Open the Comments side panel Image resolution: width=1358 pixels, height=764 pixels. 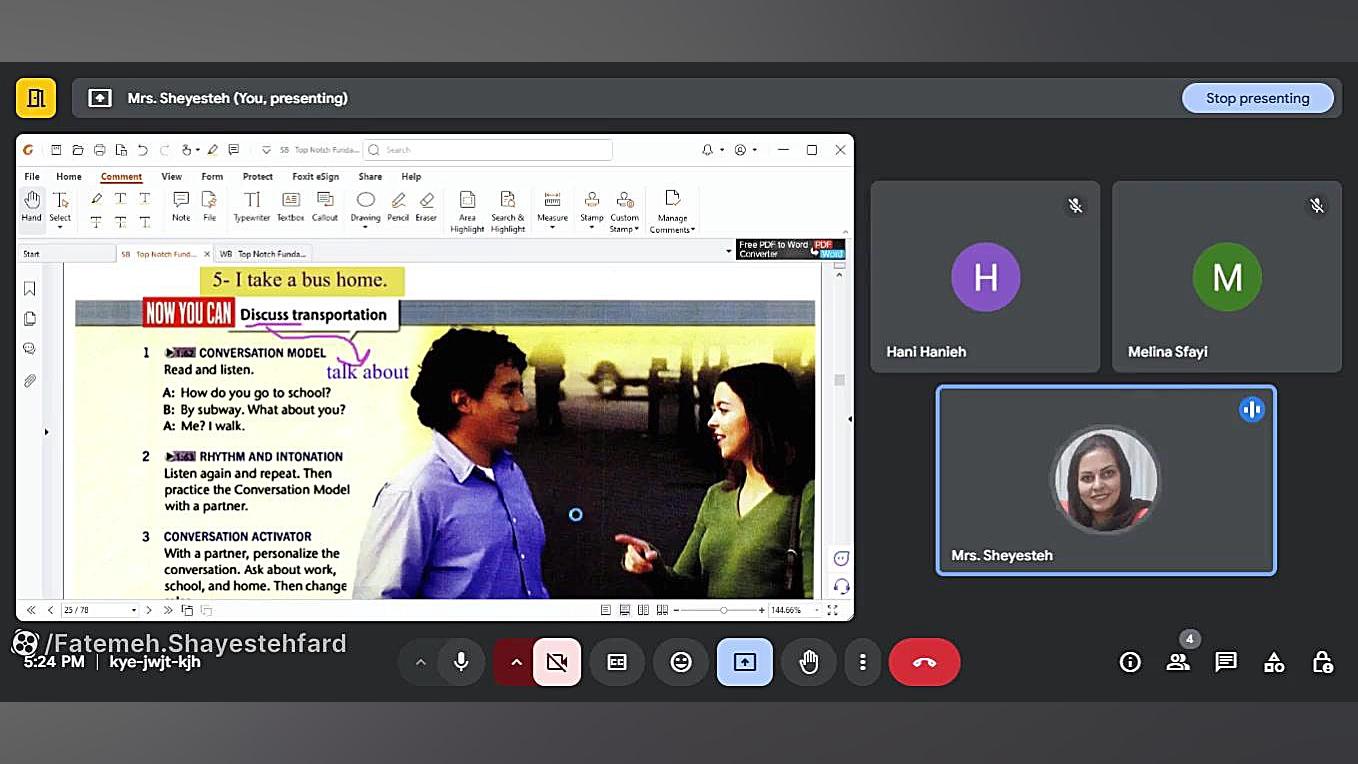click(x=30, y=349)
